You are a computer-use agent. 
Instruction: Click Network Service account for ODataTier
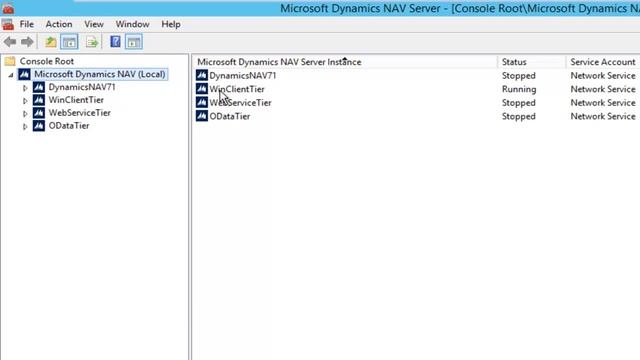pyautogui.click(x=603, y=116)
